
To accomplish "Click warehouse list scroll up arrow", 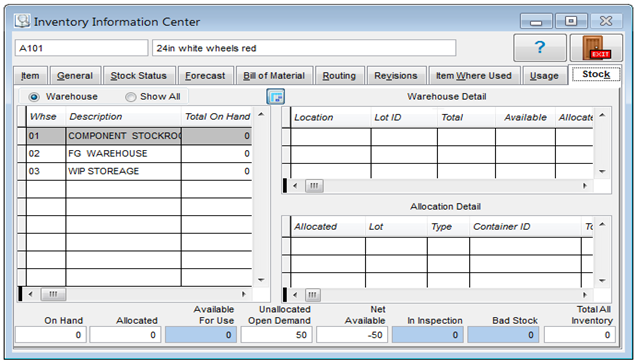I will click(261, 115).
